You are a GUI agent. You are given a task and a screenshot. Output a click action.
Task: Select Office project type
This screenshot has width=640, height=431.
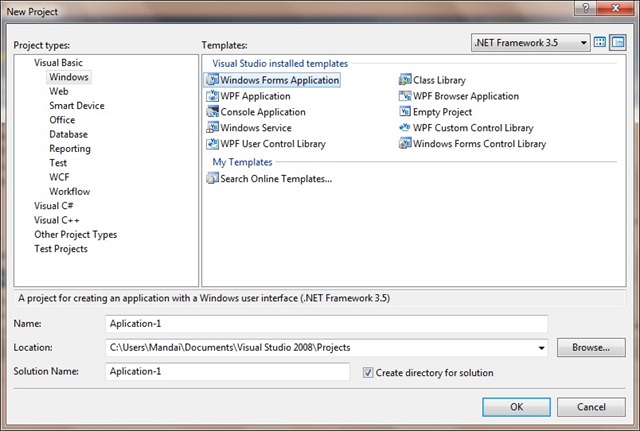coord(62,120)
